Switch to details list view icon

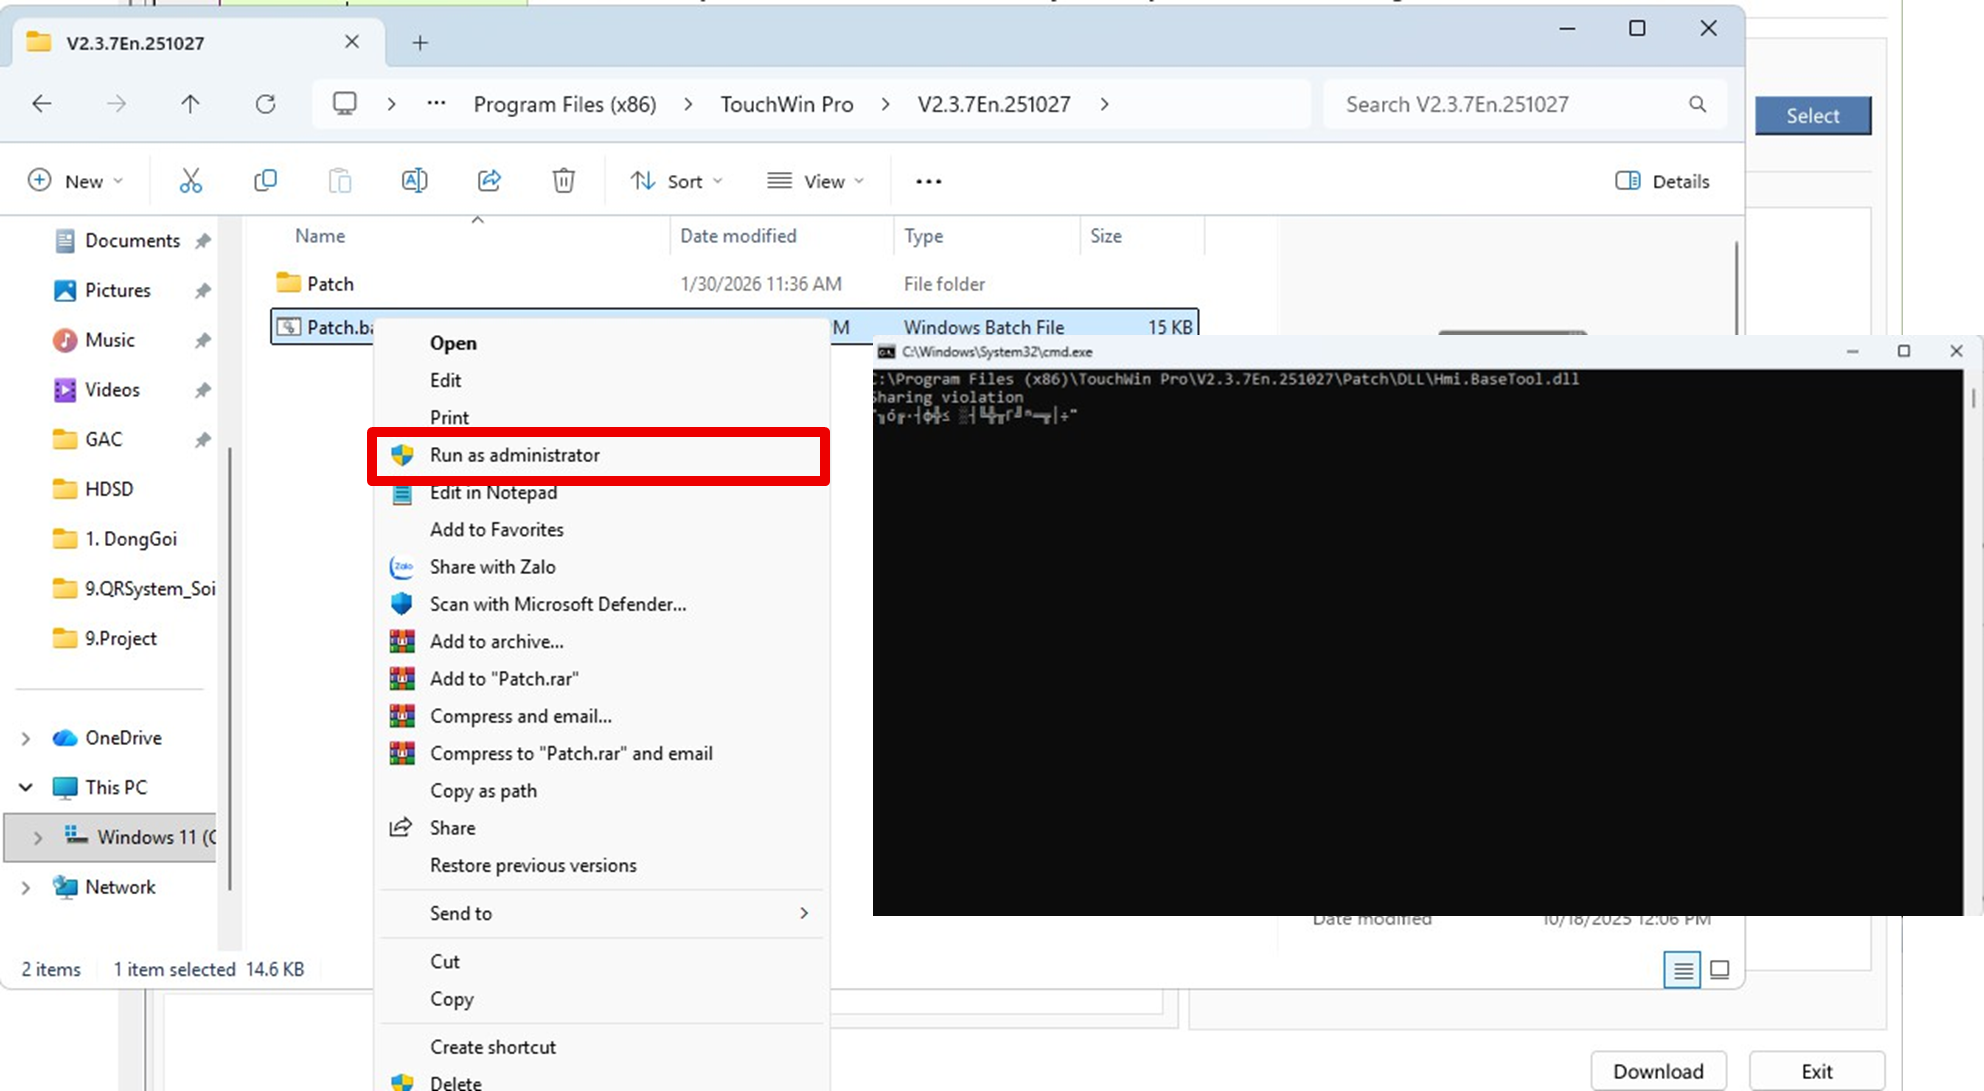[x=1682, y=969]
